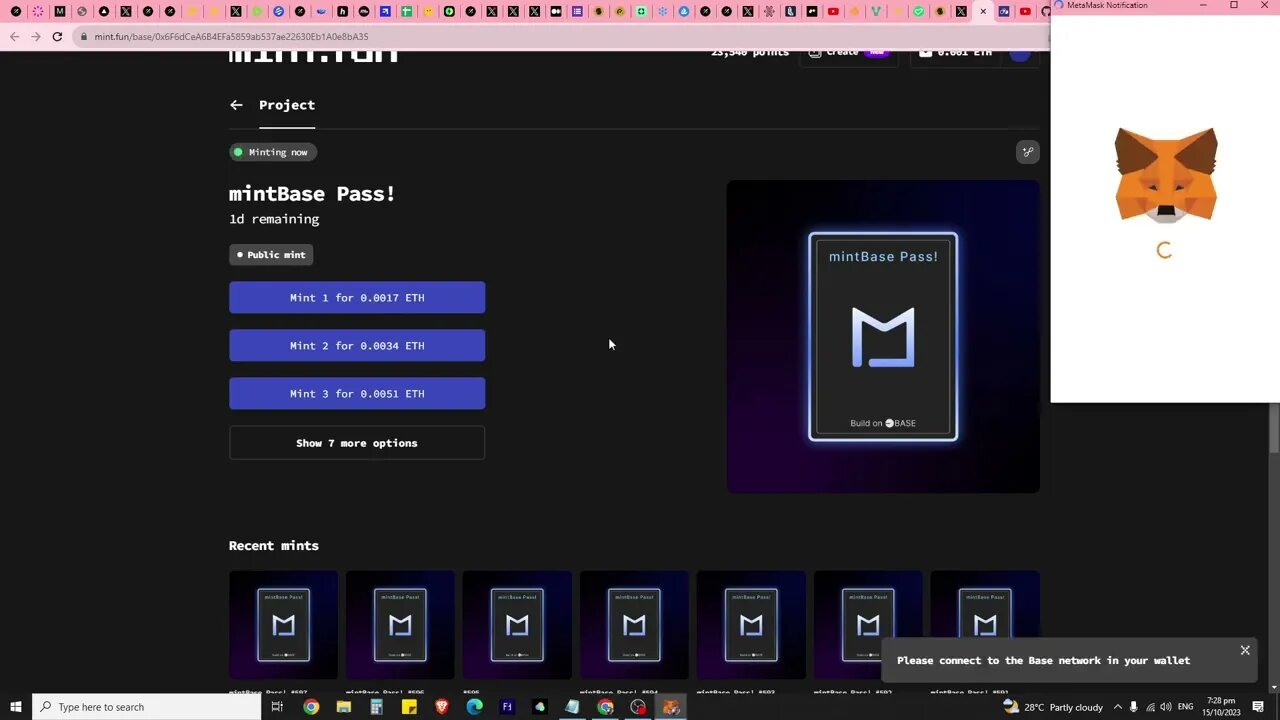Open MetaMask fox icon in taskbar
The width and height of the screenshot is (1280, 720).
[671, 707]
